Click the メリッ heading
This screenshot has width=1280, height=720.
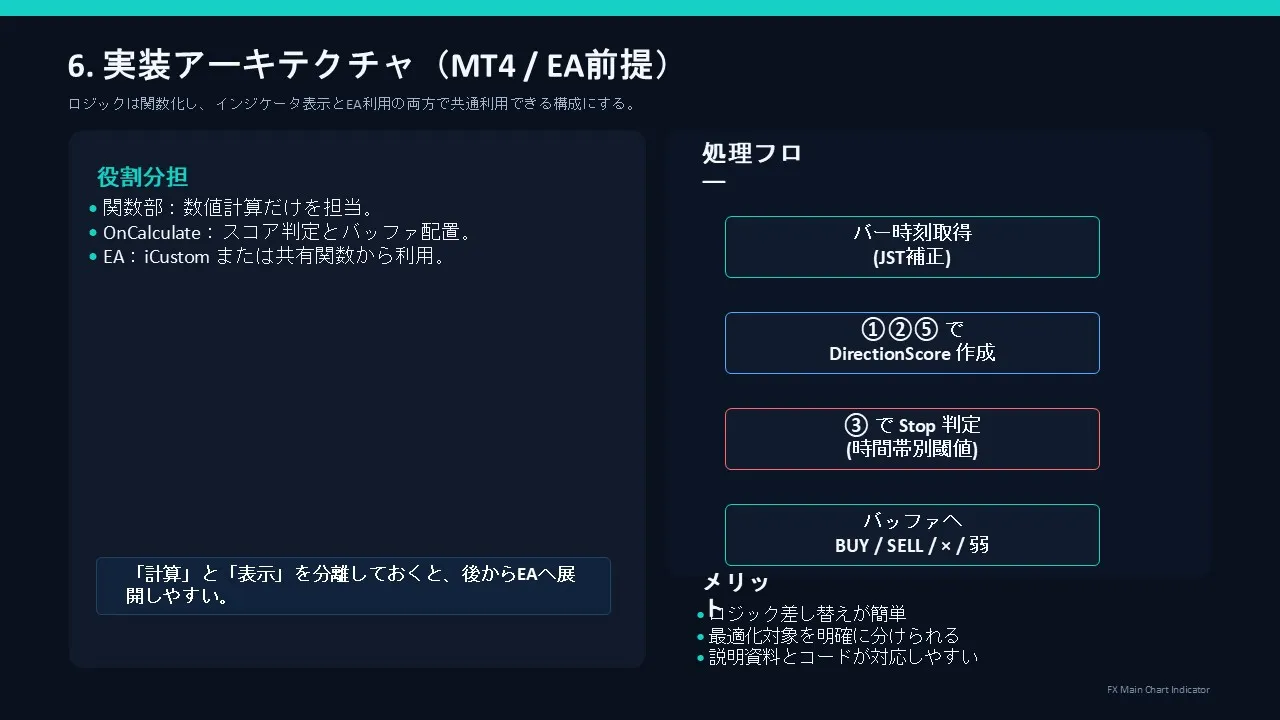[736, 583]
